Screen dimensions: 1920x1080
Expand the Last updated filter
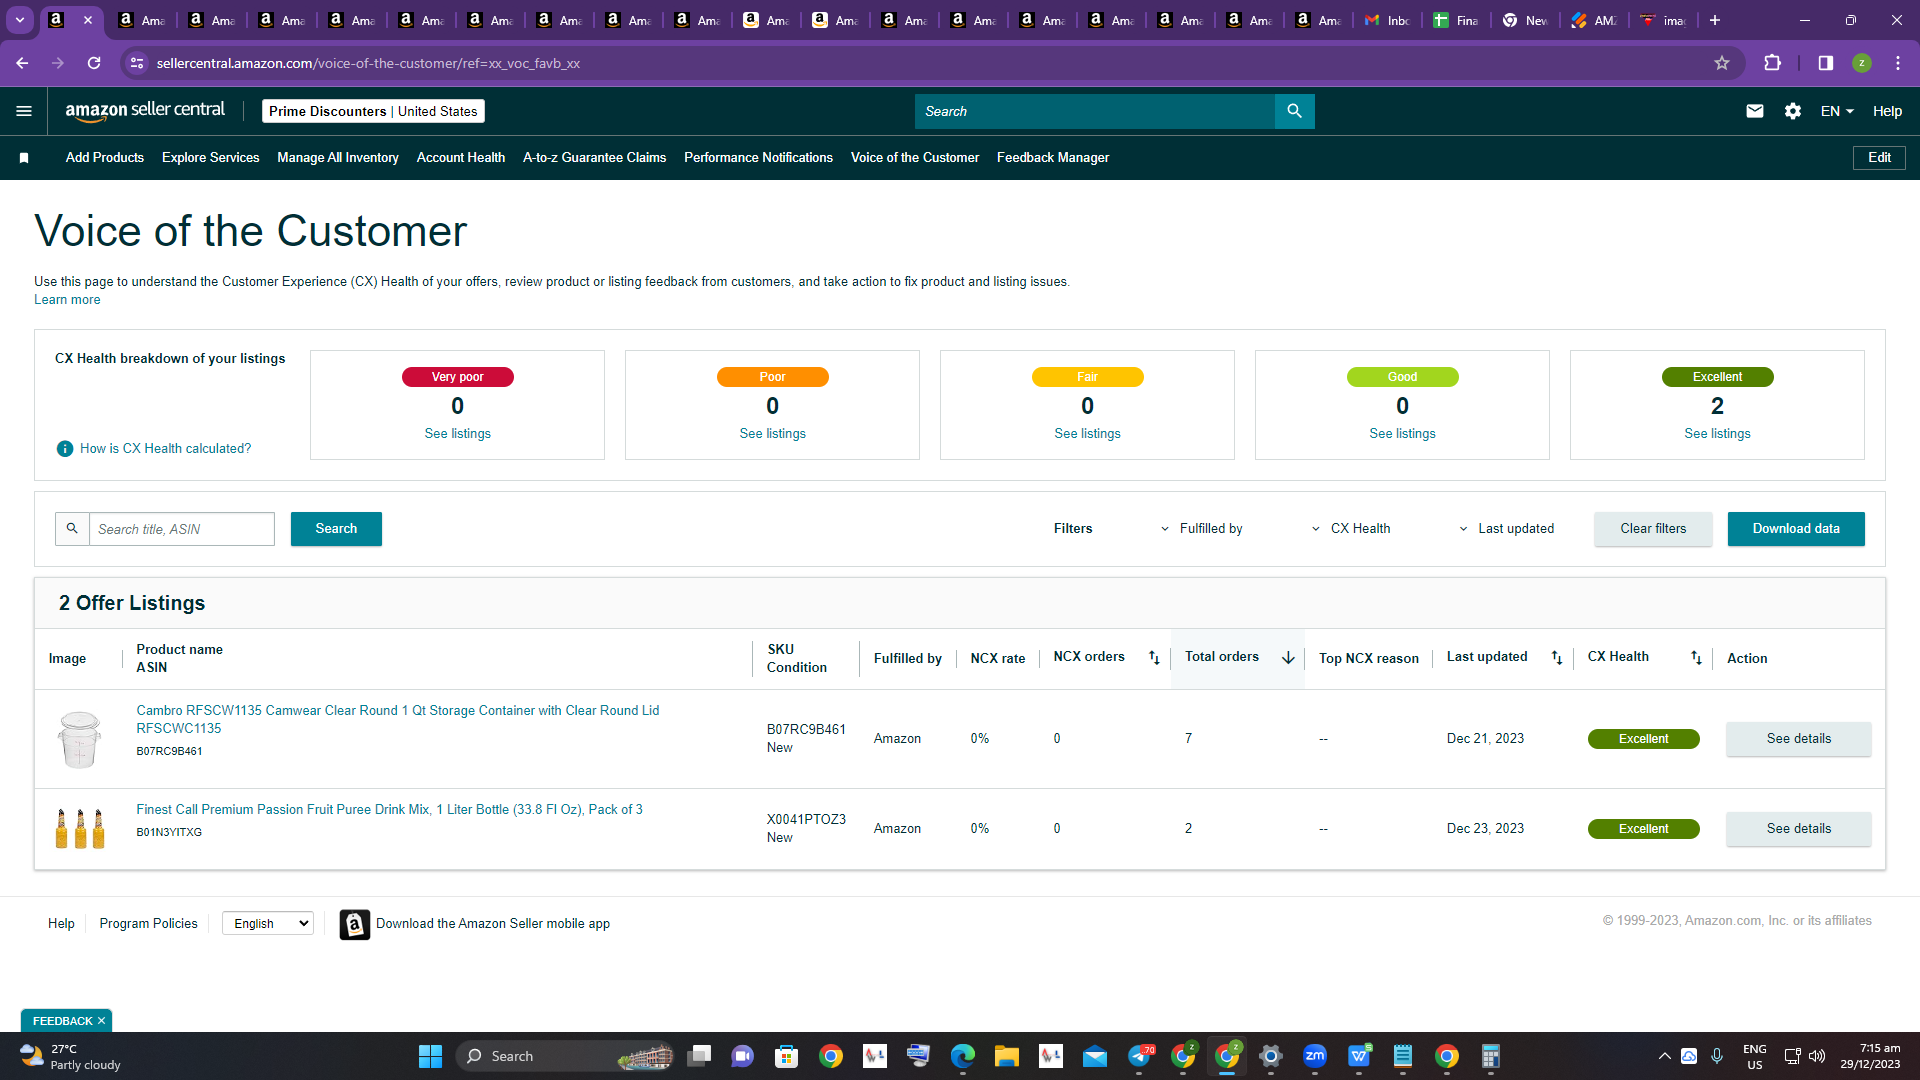pyautogui.click(x=1506, y=529)
